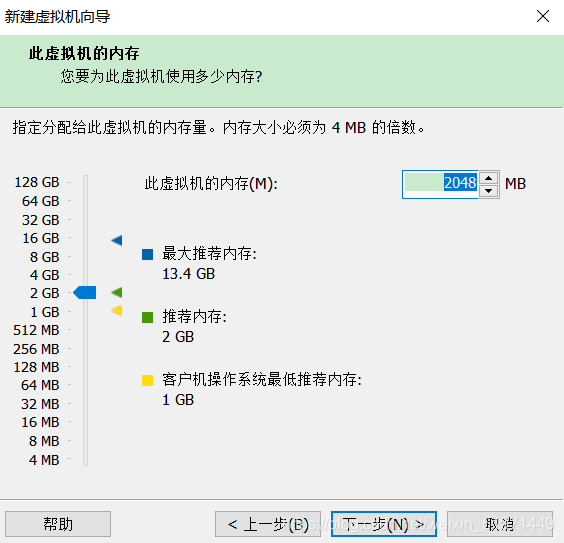Screen dimensions: 564x543
Task: Click the 此虚拟机的内存(M) field label
Action: 211,183
